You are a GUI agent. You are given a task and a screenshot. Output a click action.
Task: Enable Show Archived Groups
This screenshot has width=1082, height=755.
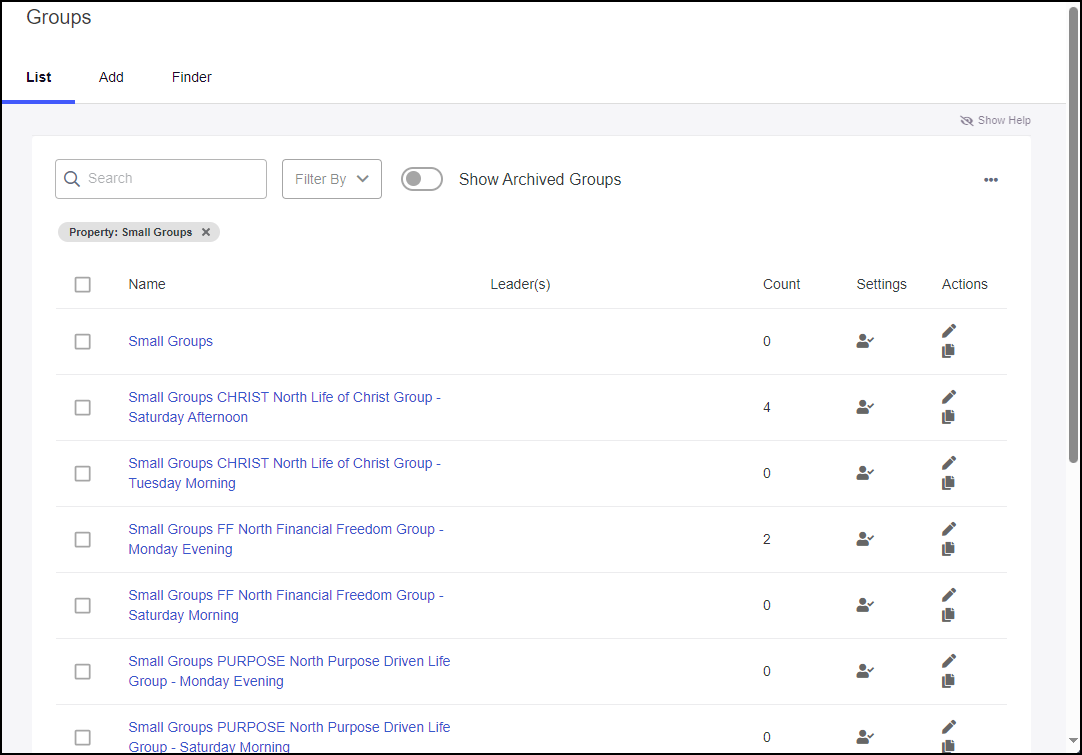[421, 179]
